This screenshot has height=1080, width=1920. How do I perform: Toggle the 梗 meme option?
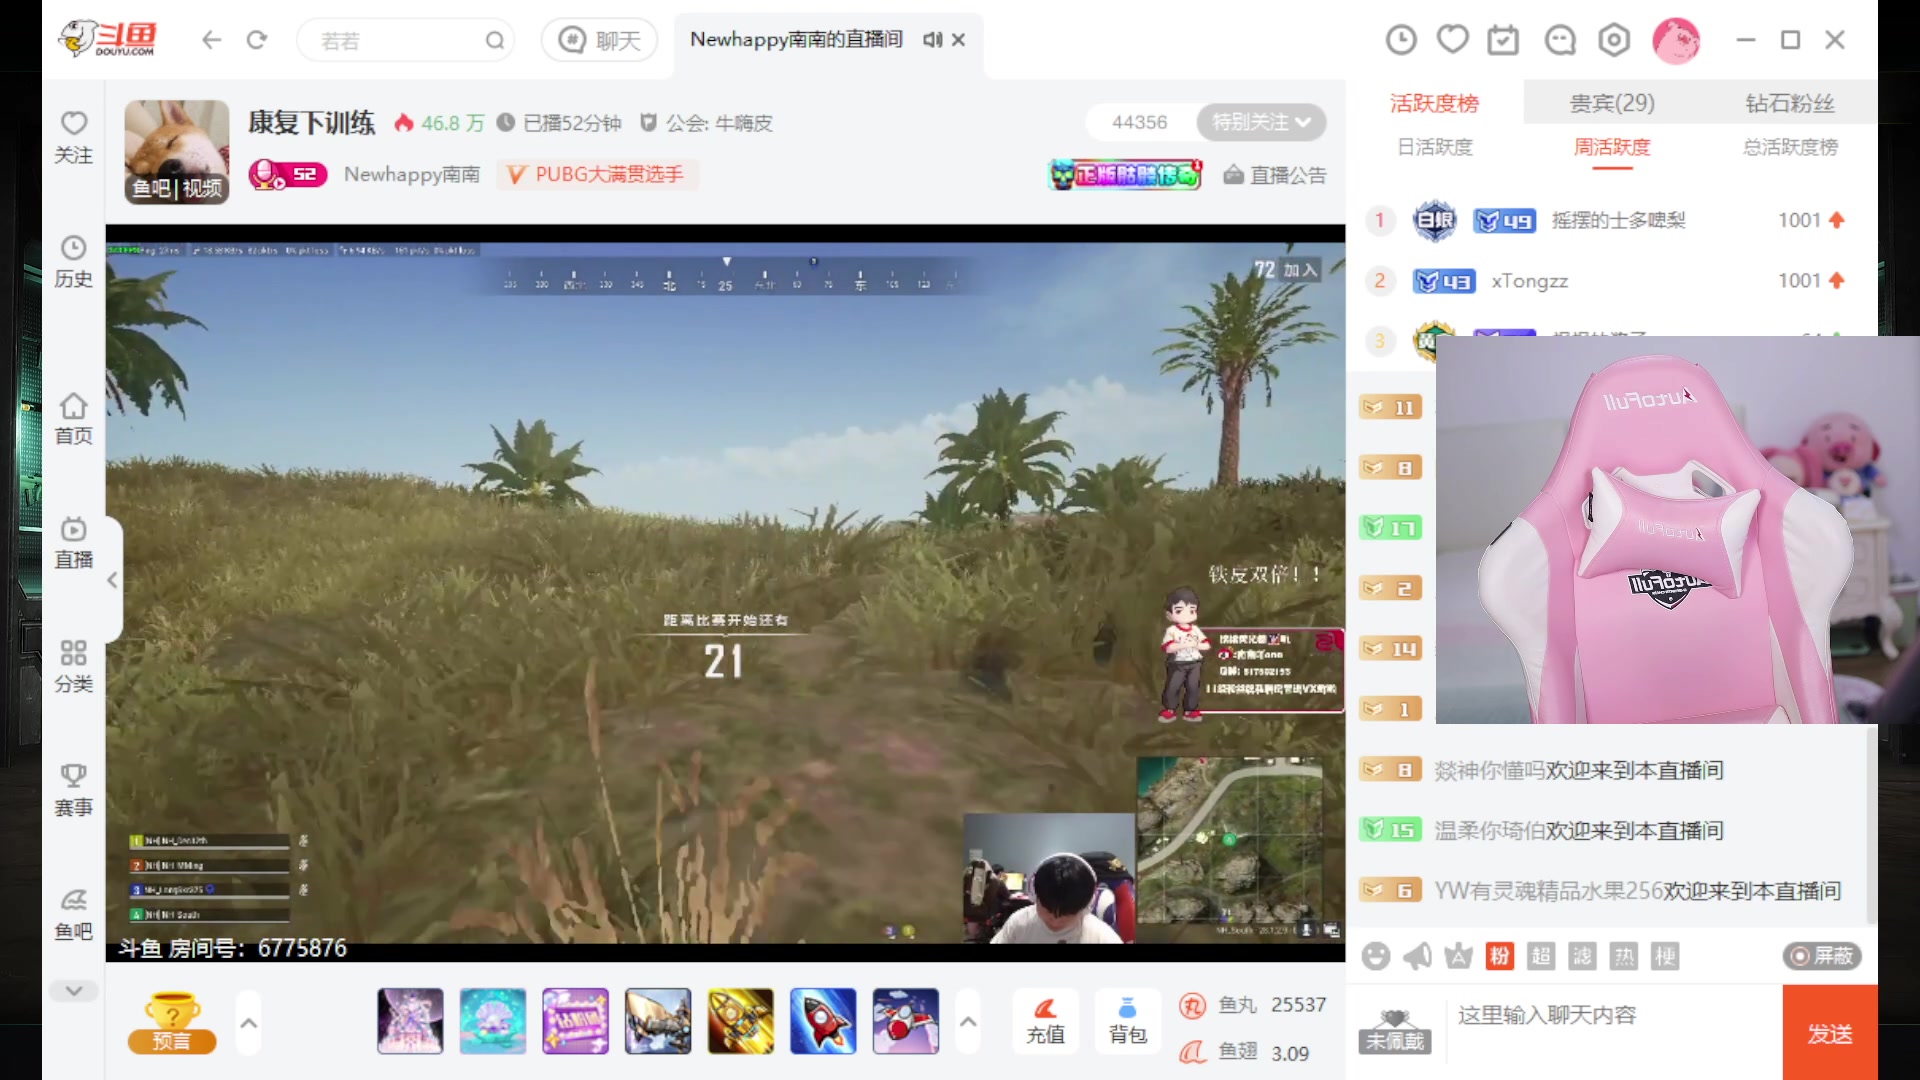1665,956
